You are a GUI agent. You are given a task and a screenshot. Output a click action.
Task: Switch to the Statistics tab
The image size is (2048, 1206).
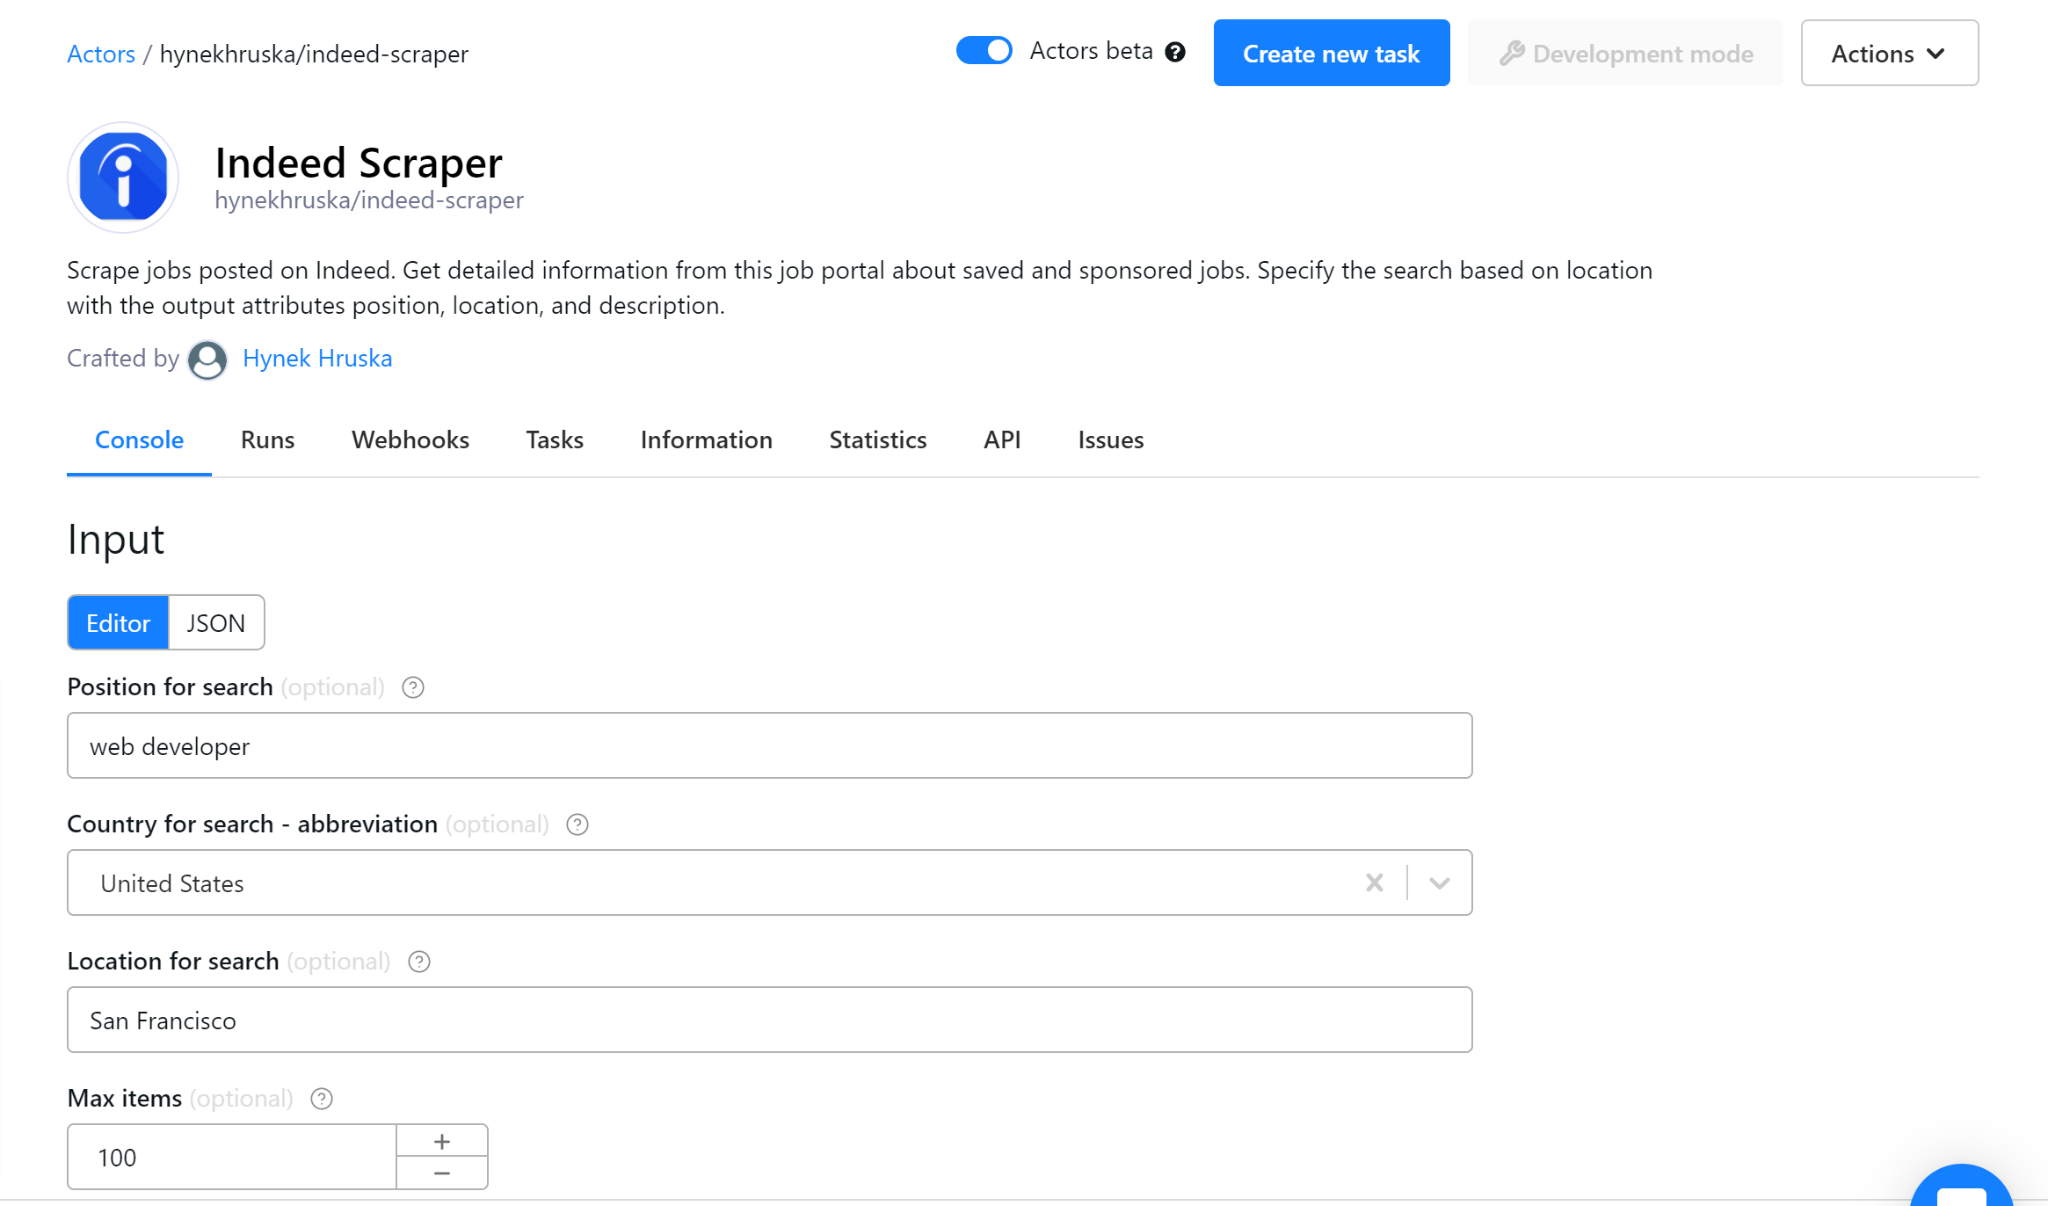(x=877, y=440)
